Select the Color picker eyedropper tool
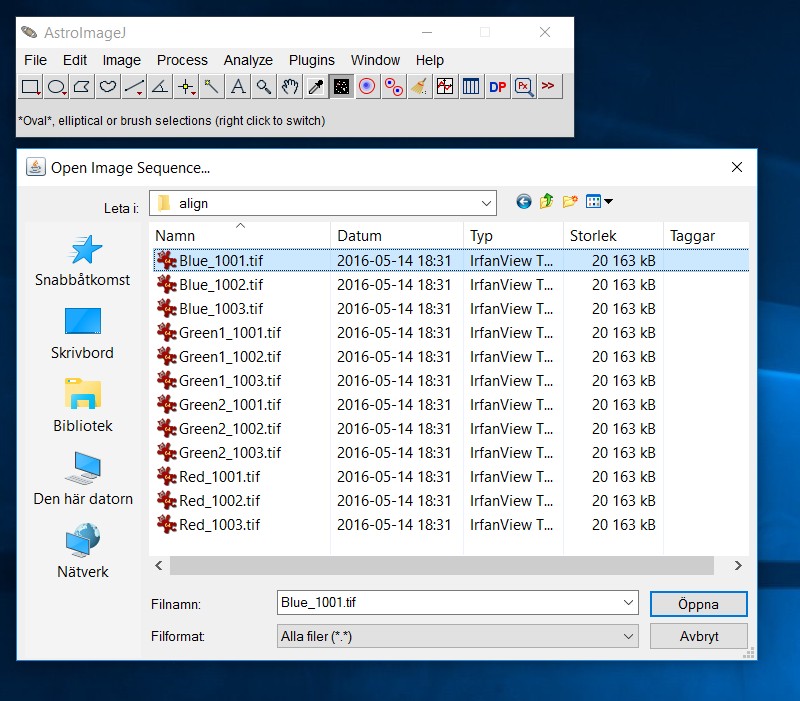The width and height of the screenshot is (800, 701). (x=315, y=86)
